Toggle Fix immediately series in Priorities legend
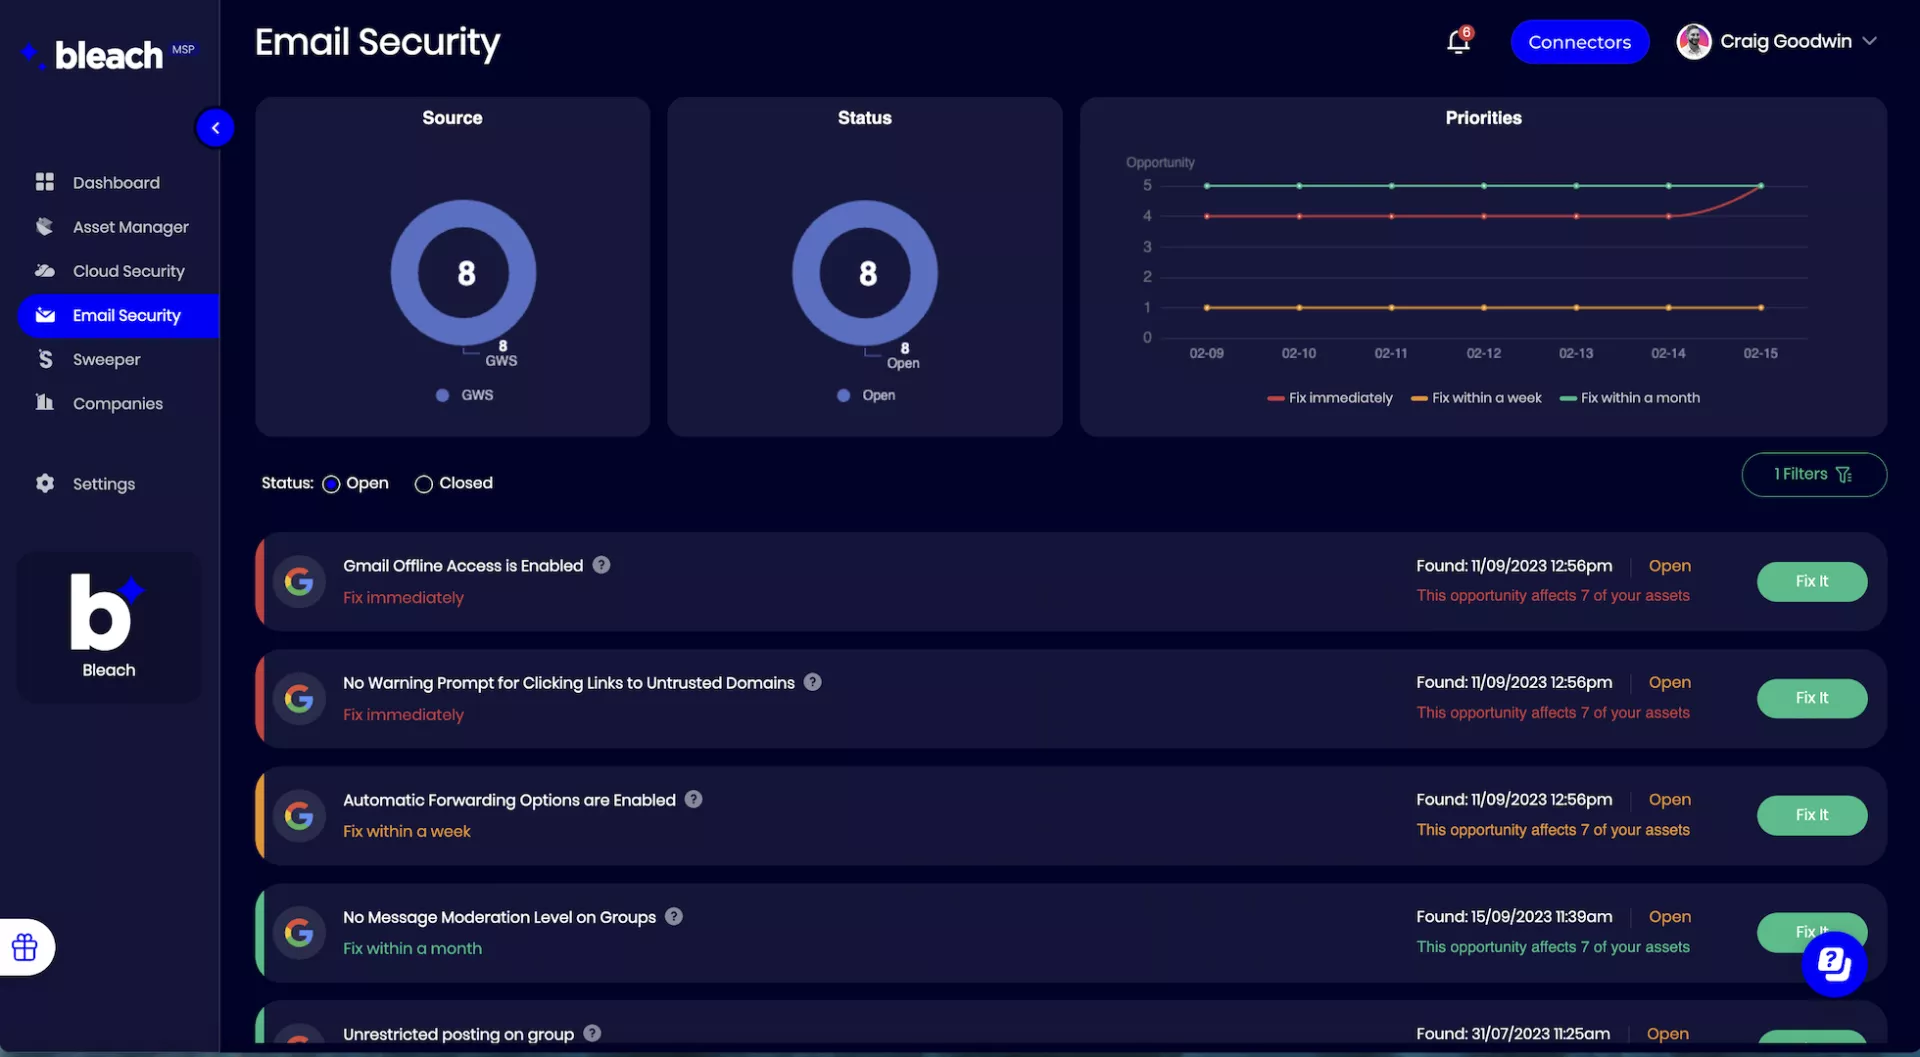 pos(1329,398)
